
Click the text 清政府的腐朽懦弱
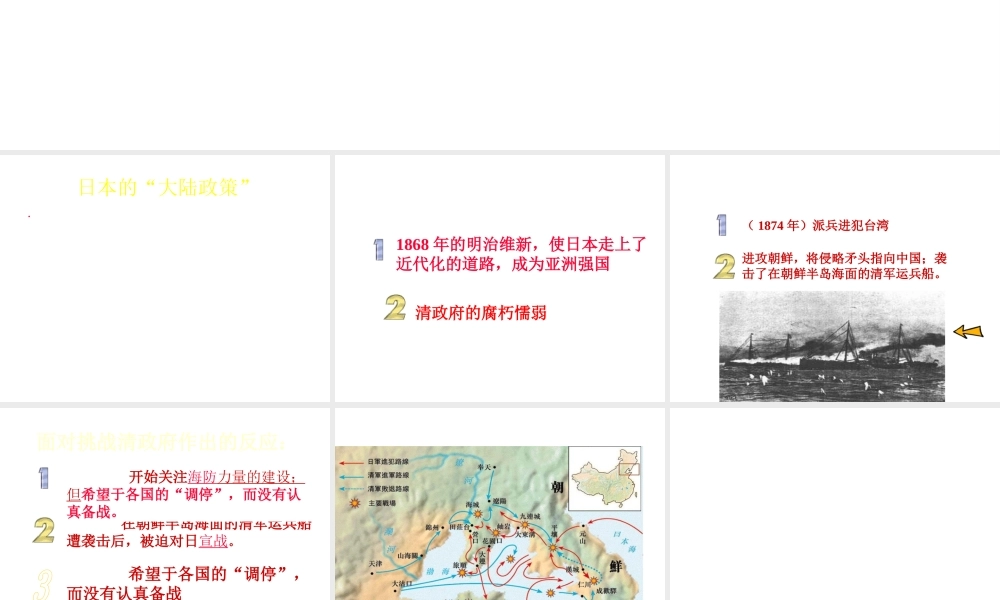point(481,312)
